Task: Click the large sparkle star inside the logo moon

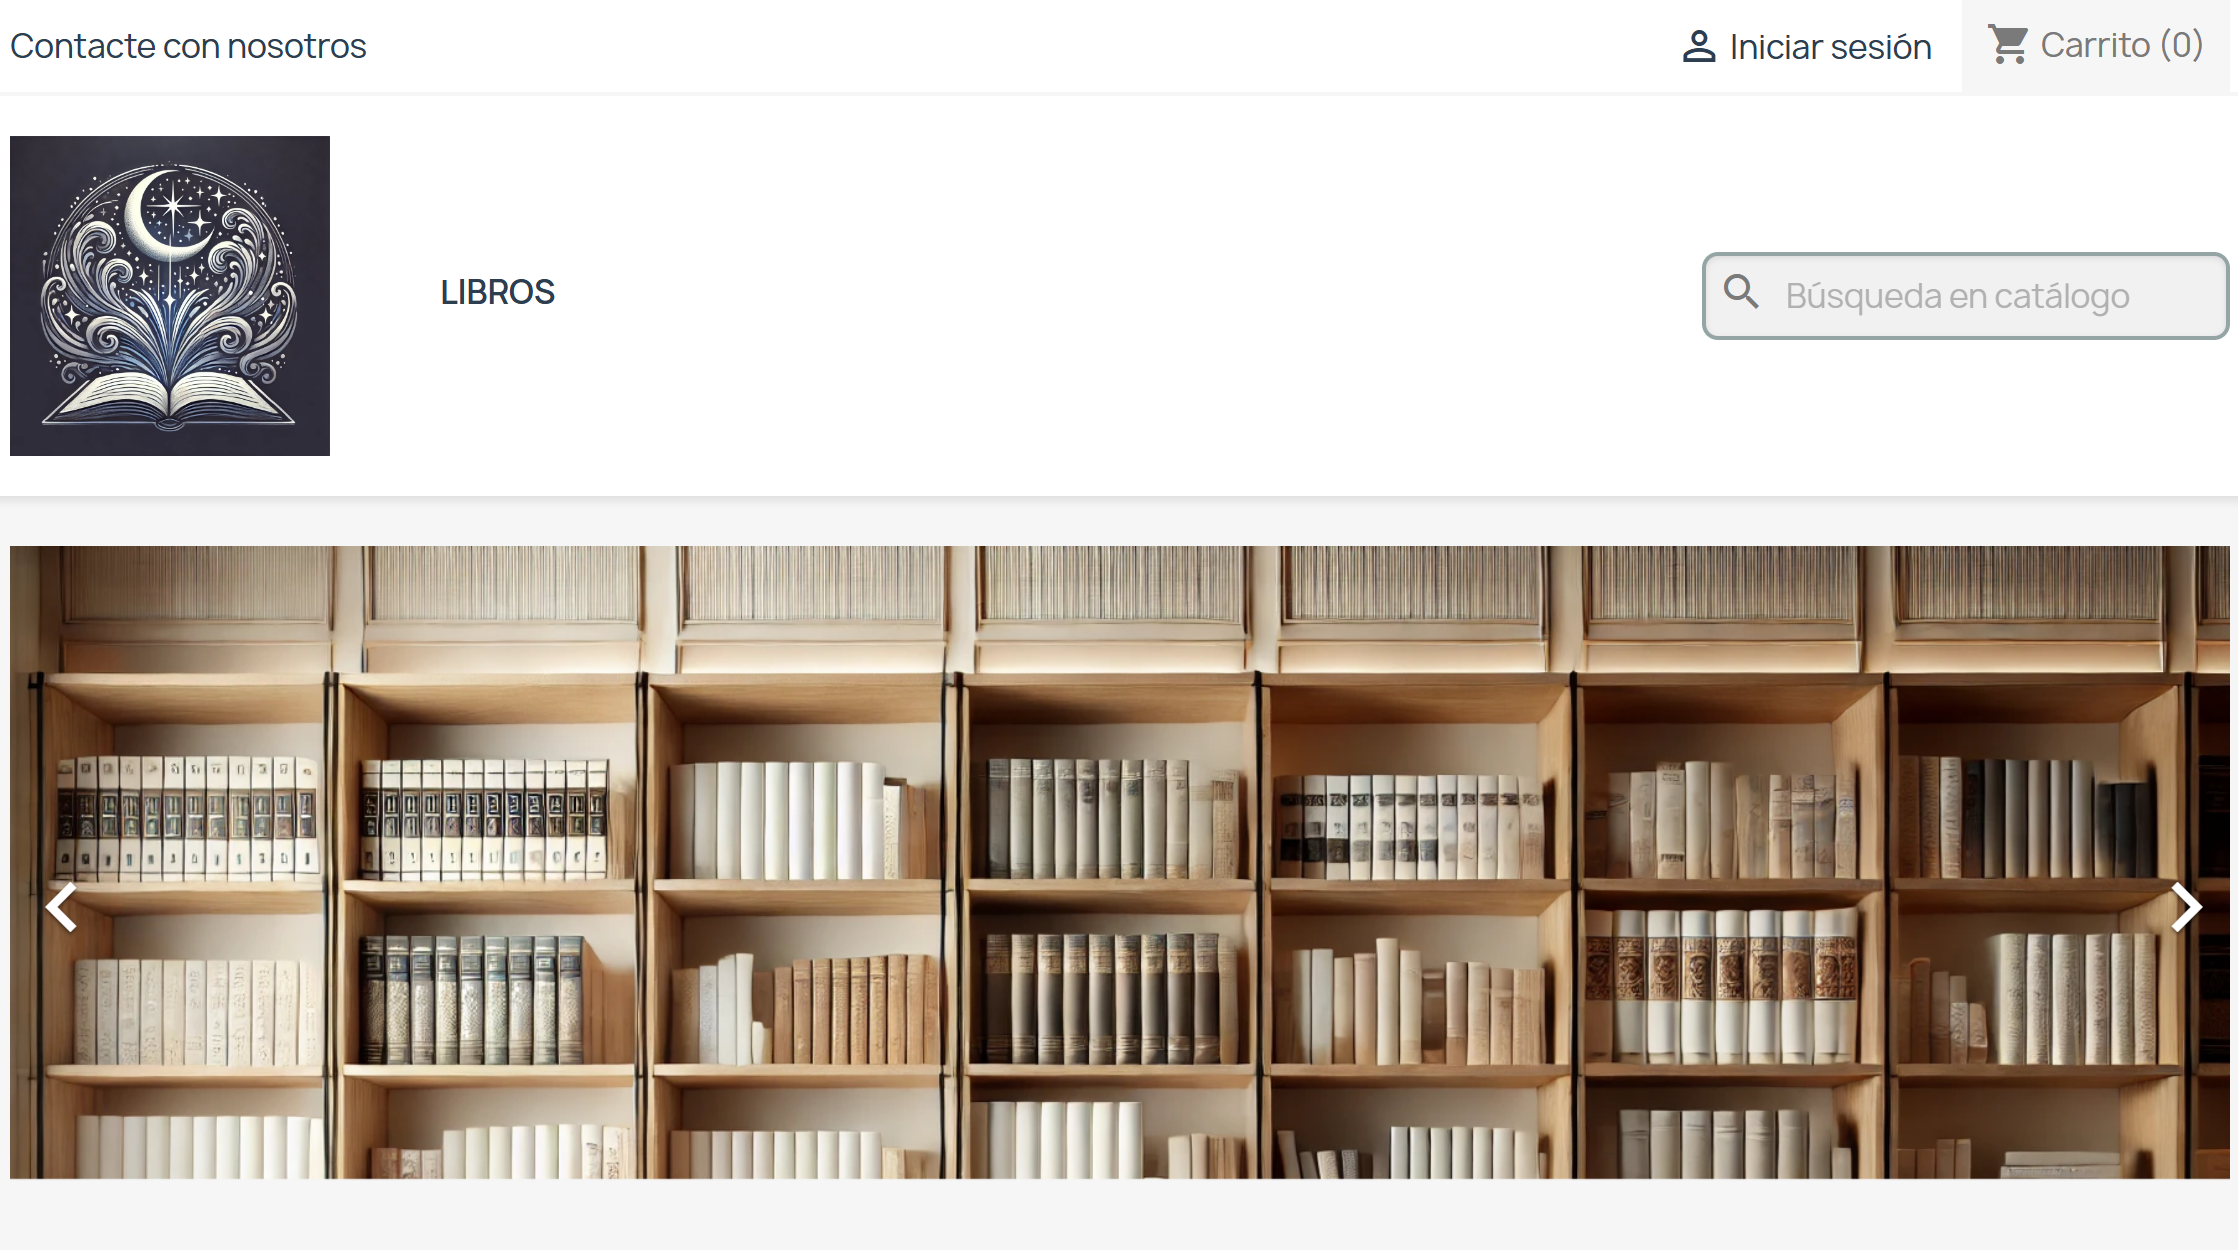Action: point(174,207)
